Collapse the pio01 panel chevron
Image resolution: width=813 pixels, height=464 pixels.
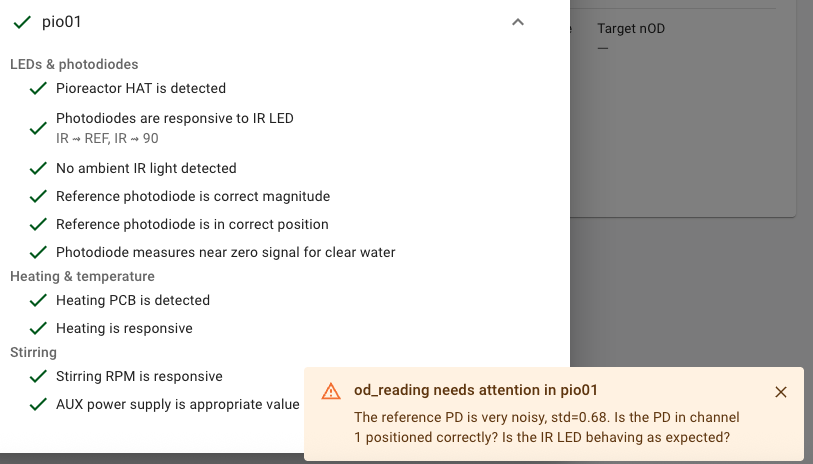tap(518, 22)
